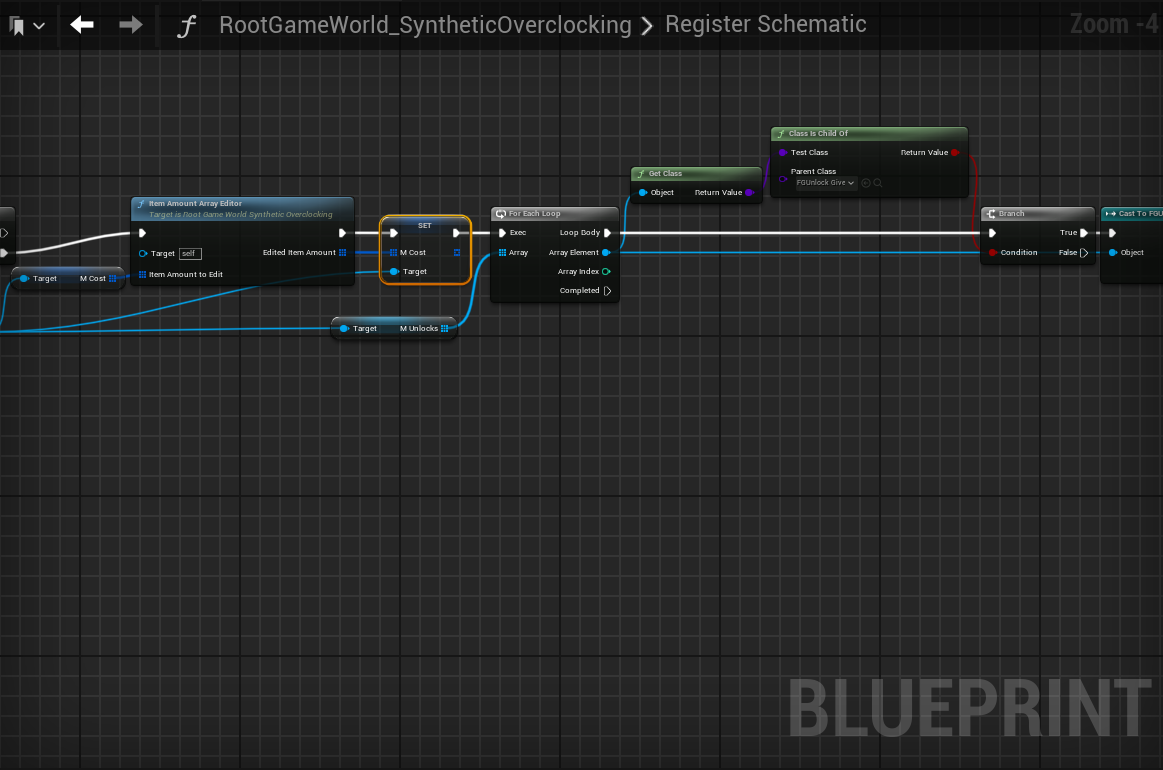Click the Loop Body exec pin
The width and height of the screenshot is (1163, 770).
click(607, 233)
